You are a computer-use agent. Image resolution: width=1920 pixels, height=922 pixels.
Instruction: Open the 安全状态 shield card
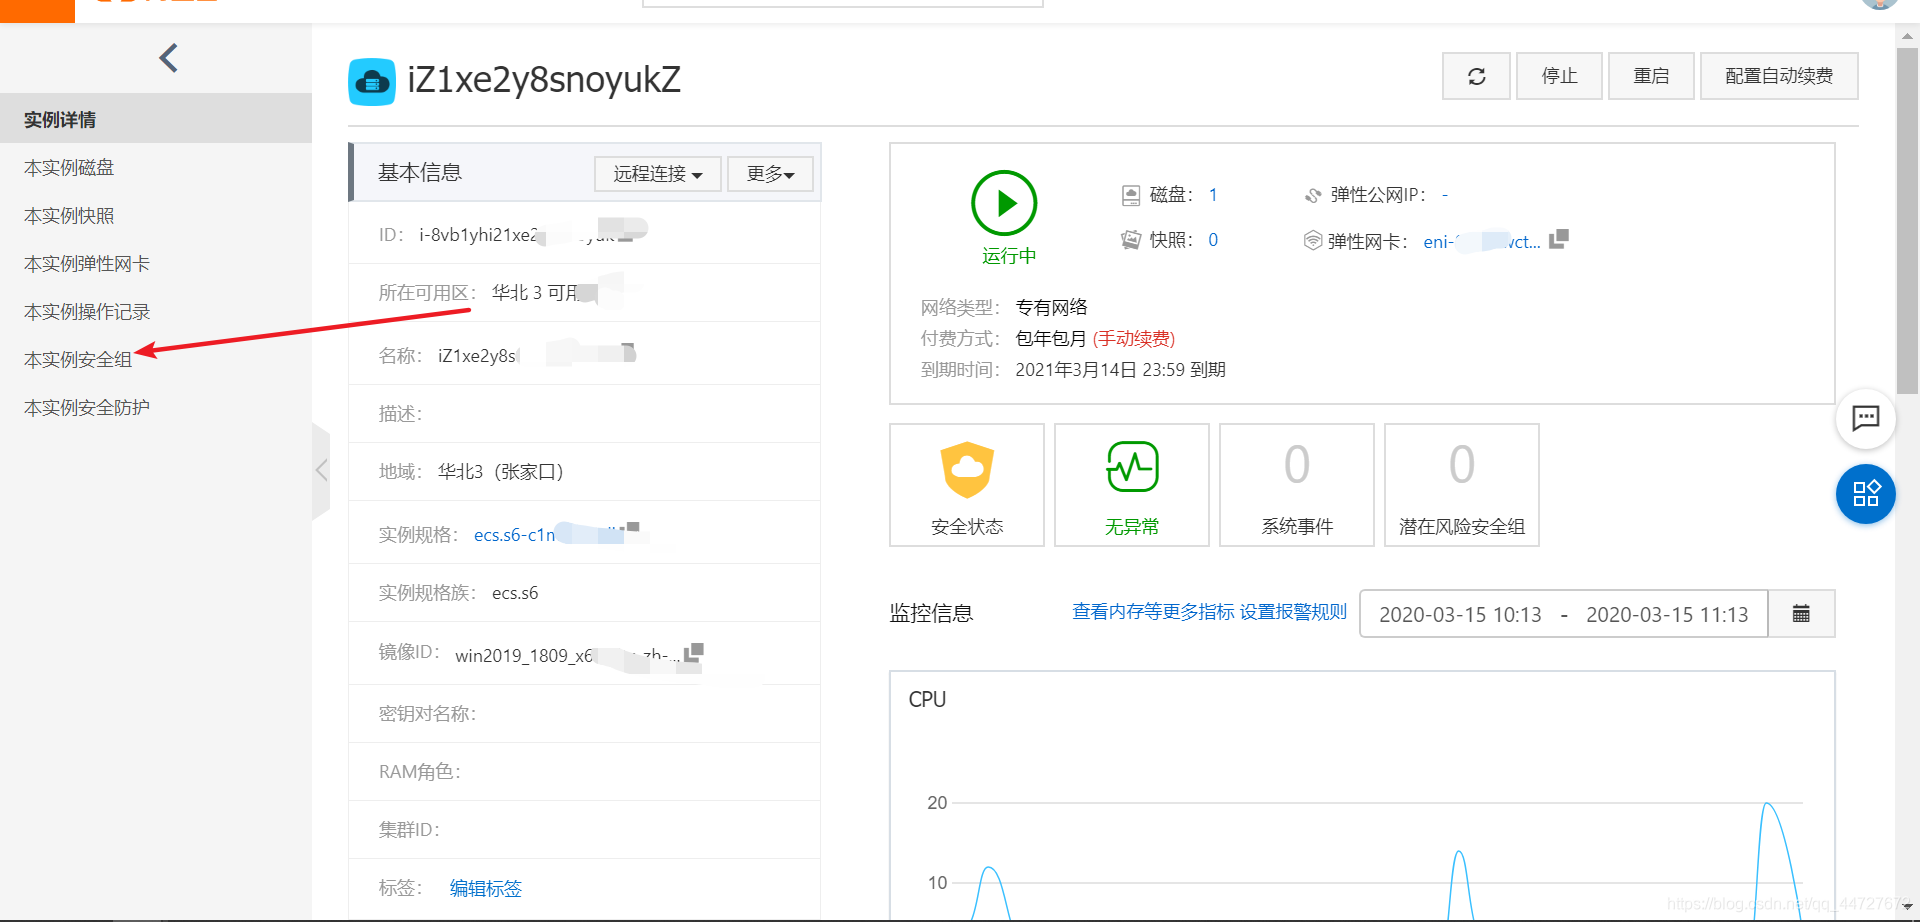[967, 485]
